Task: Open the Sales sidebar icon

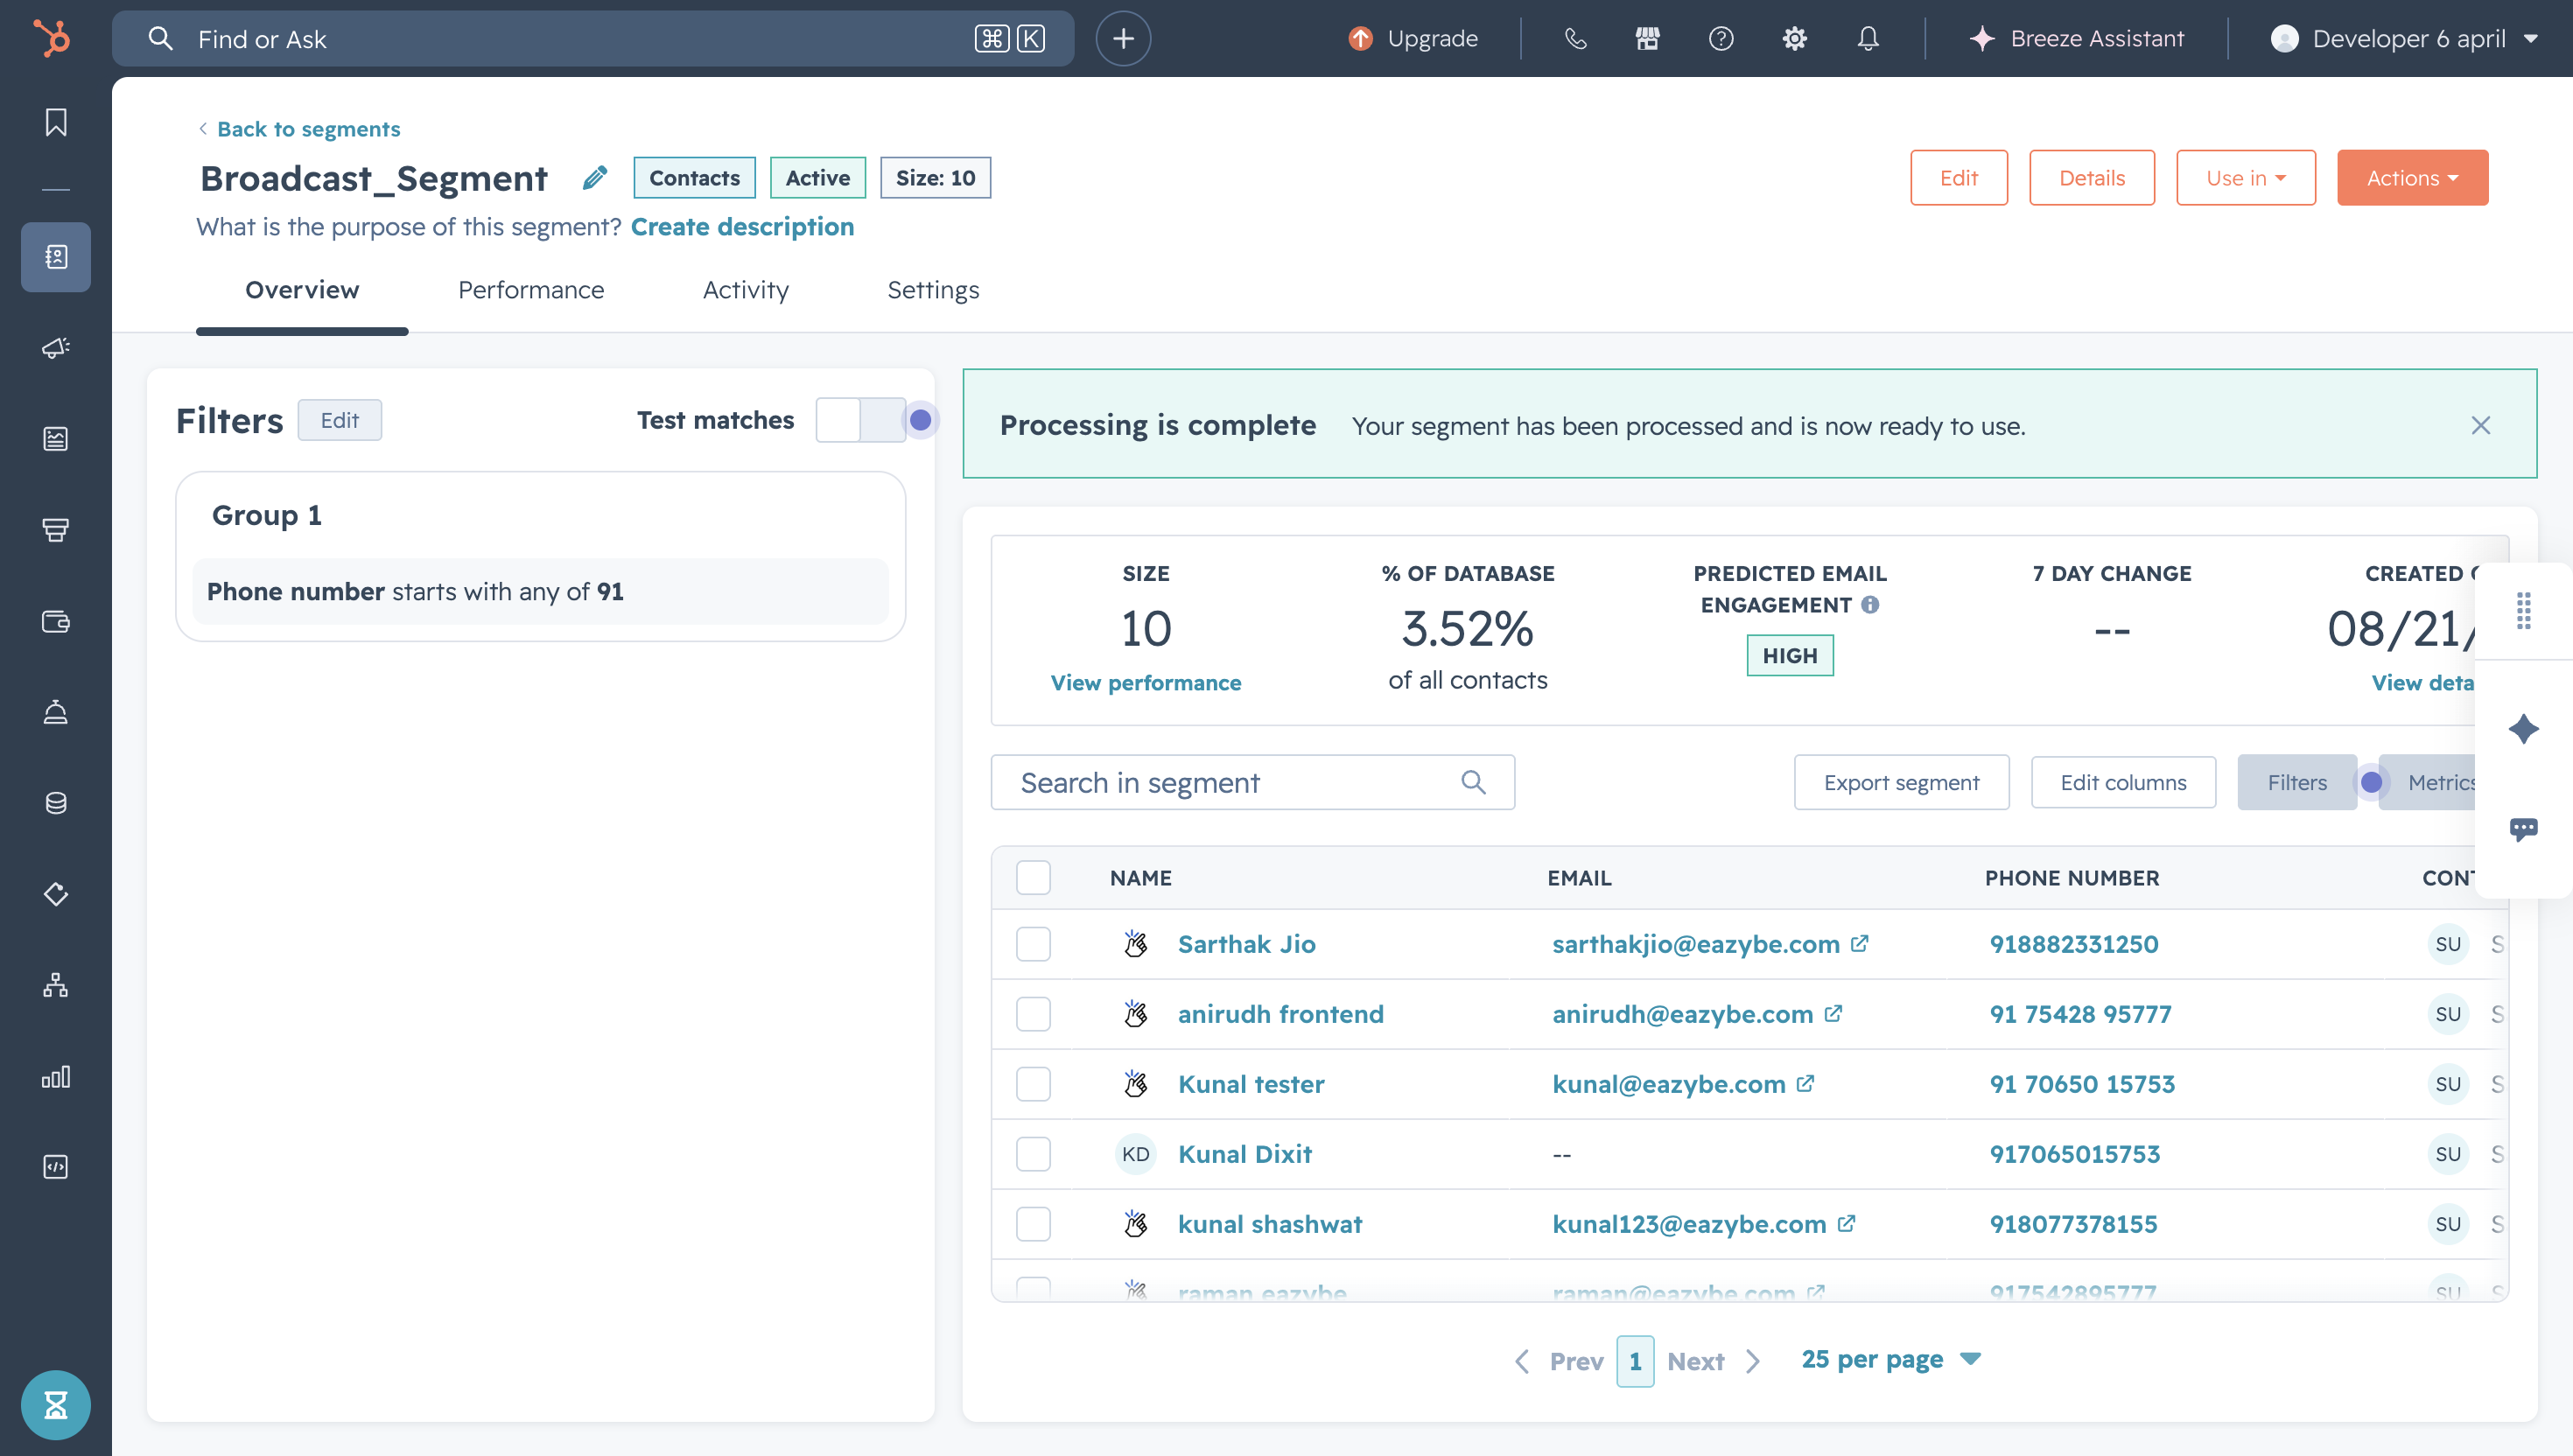Action: pyautogui.click(x=56, y=530)
